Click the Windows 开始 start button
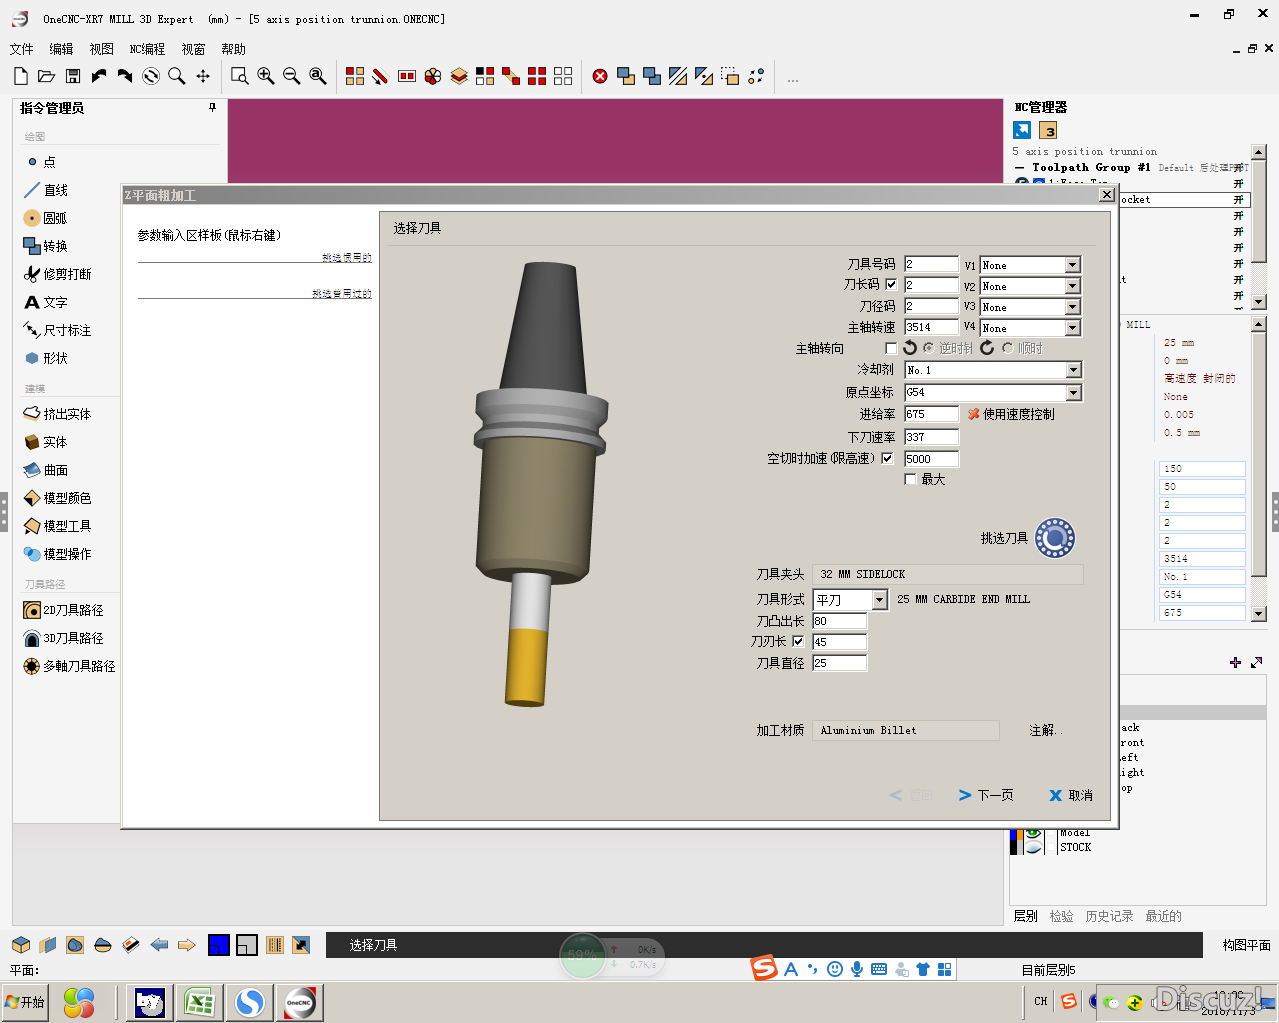The height and width of the screenshot is (1023, 1279). [x=25, y=1002]
